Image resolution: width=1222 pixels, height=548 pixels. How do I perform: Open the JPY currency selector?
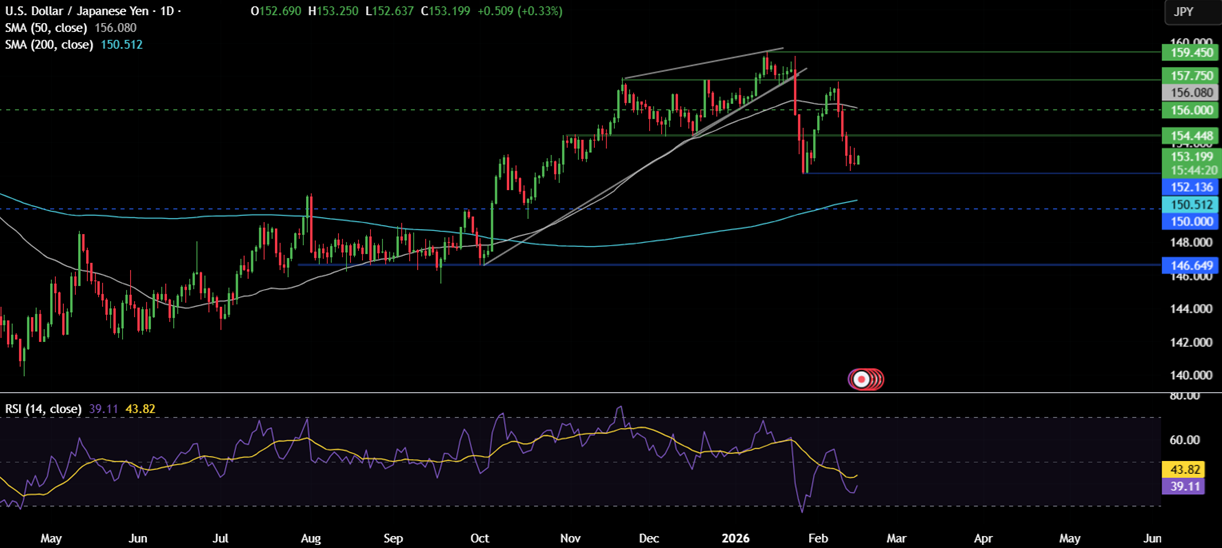pos(1183,12)
